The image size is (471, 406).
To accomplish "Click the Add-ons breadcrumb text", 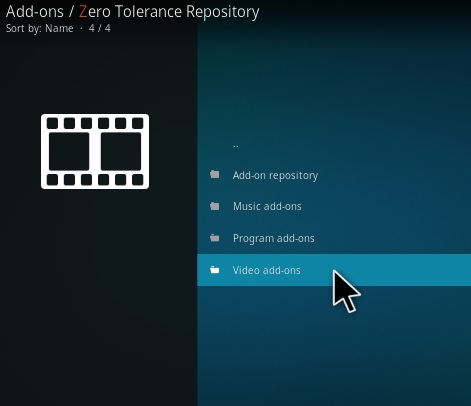I will coord(35,12).
